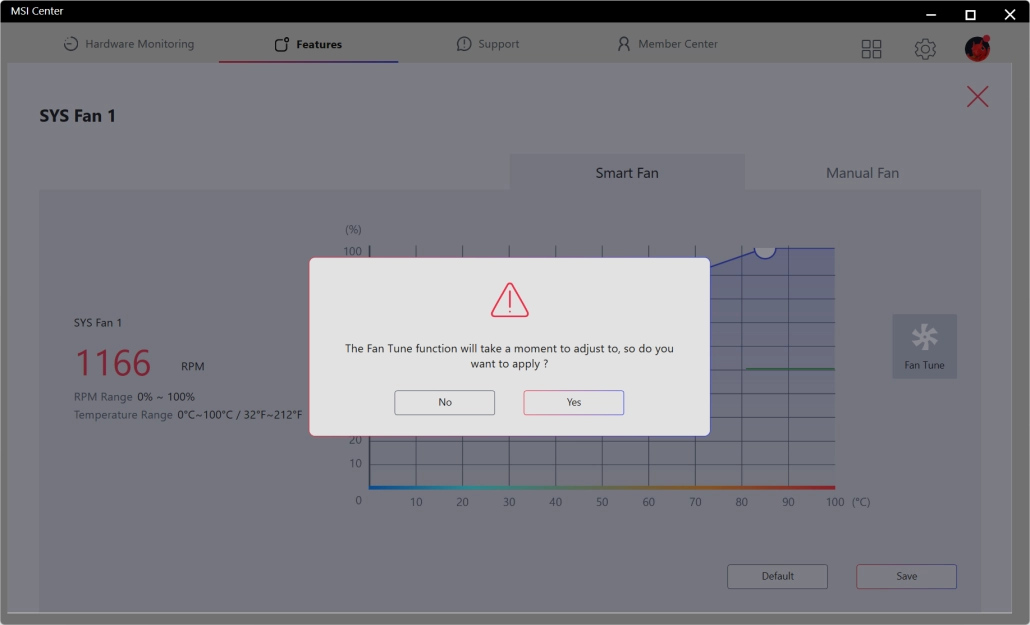Restore Default fan settings

point(777,576)
